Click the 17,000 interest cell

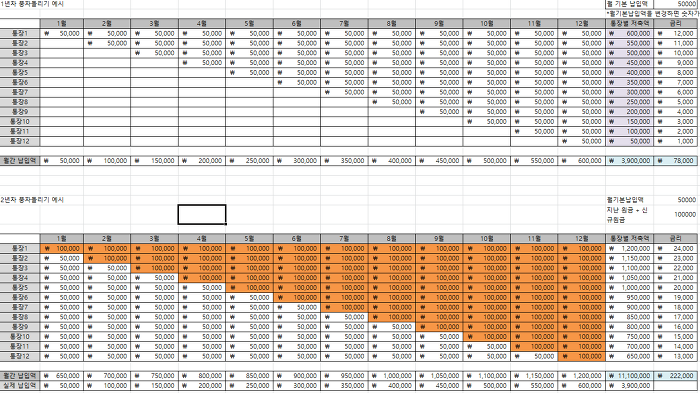[675, 318]
